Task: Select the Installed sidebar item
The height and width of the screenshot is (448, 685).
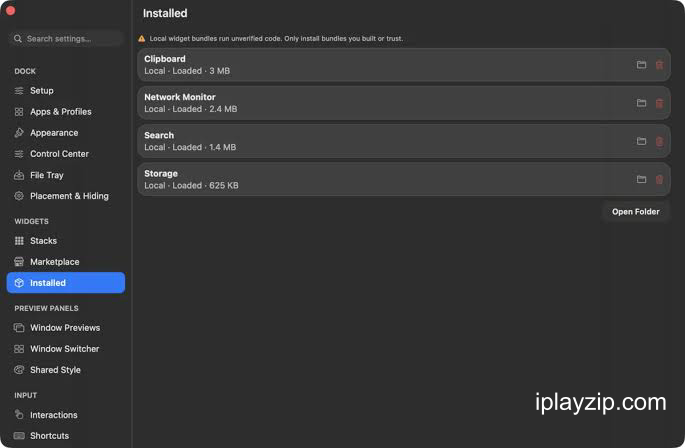Action: 66,283
